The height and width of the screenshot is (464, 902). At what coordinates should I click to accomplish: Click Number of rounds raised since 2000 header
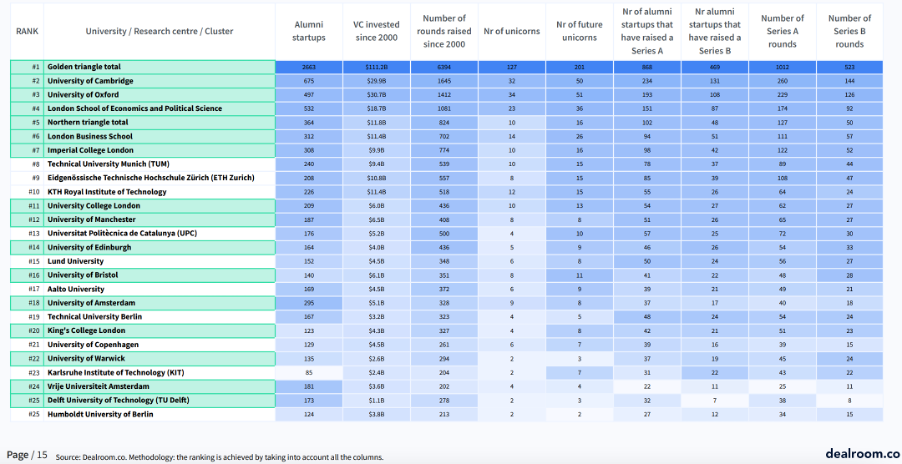click(444, 31)
